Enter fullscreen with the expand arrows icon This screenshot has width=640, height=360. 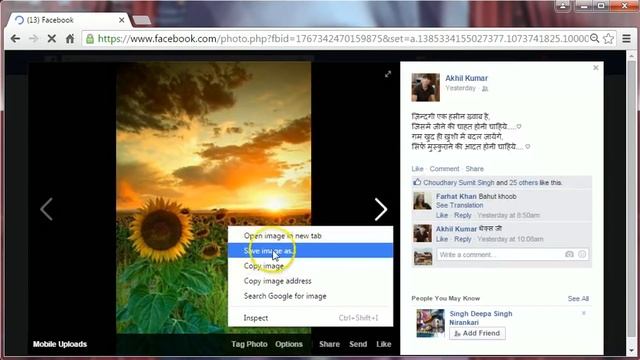click(388, 74)
